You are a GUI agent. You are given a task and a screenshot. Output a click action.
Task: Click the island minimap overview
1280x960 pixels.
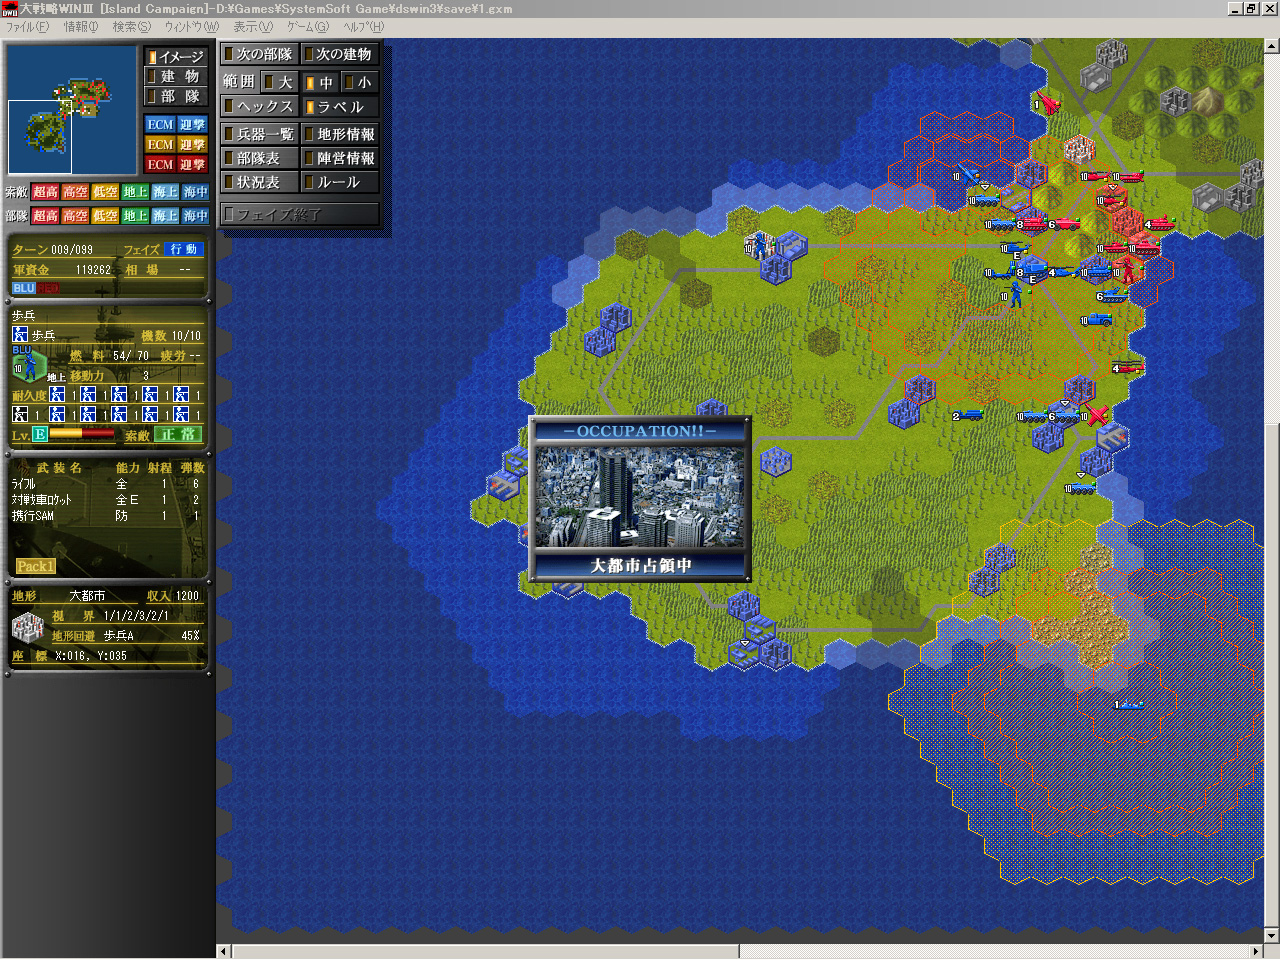click(72, 110)
